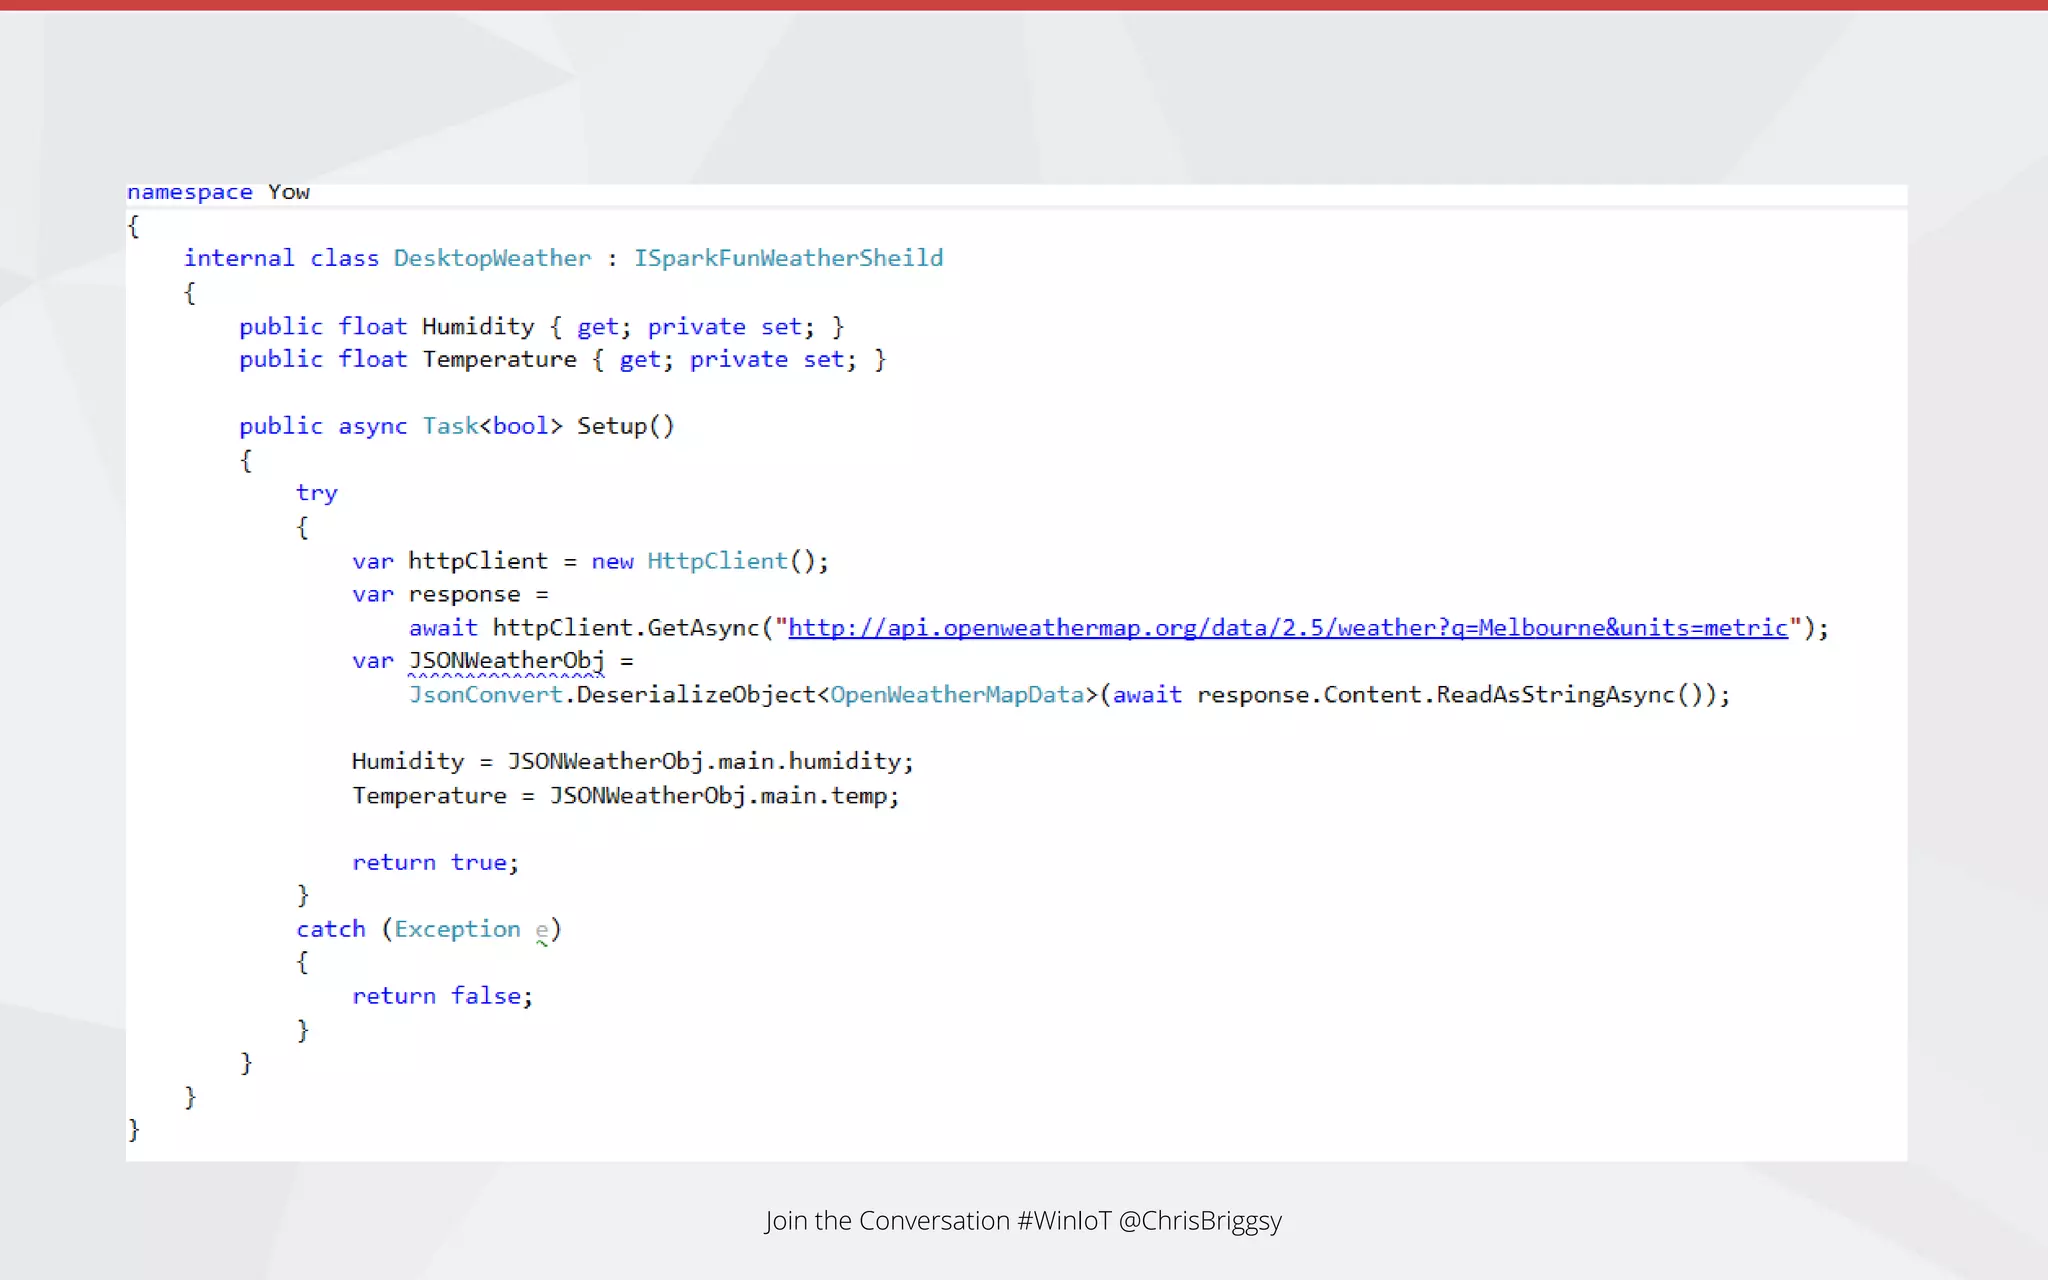Click the return true statement
Screen dimensions: 2048x1280
click(435, 862)
